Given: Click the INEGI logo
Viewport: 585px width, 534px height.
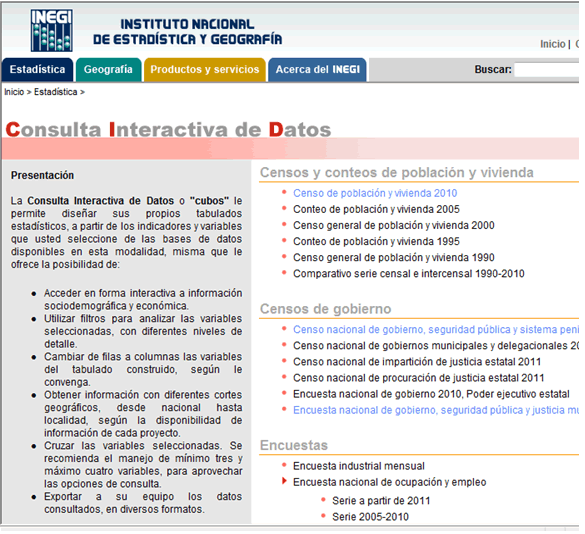Looking at the screenshot, I should tap(51, 30).
